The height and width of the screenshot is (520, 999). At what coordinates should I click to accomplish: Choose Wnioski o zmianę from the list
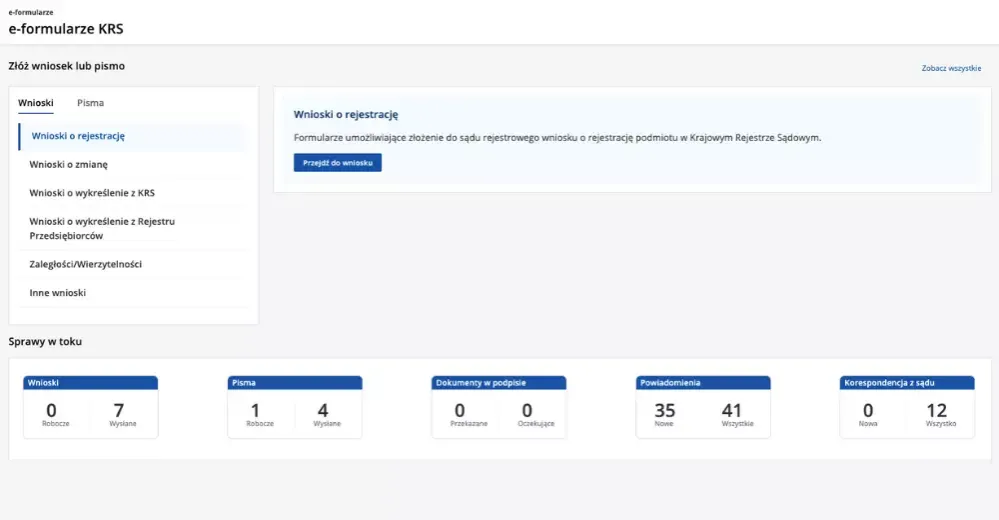[68, 164]
